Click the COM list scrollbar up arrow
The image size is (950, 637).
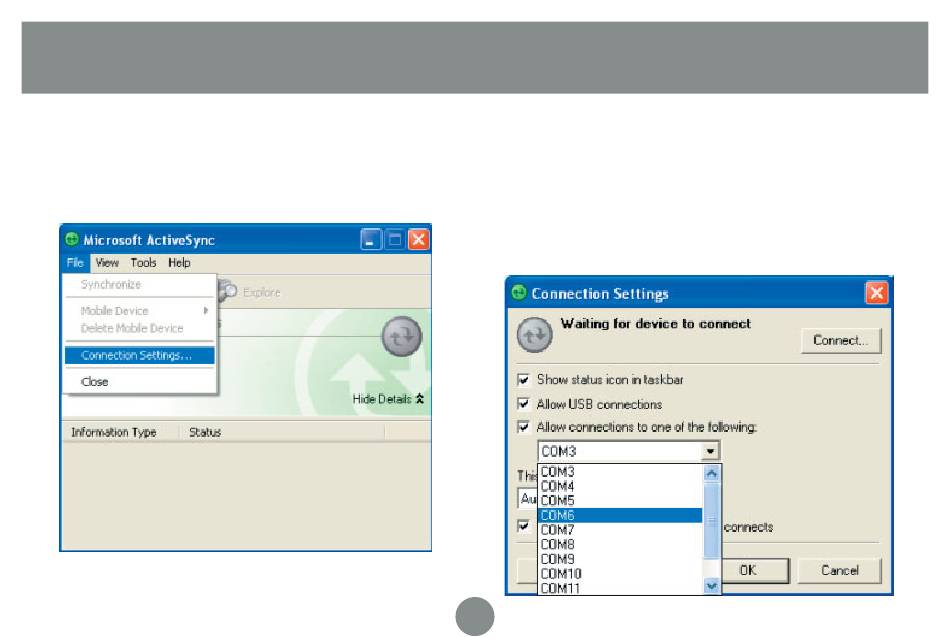pos(711,473)
